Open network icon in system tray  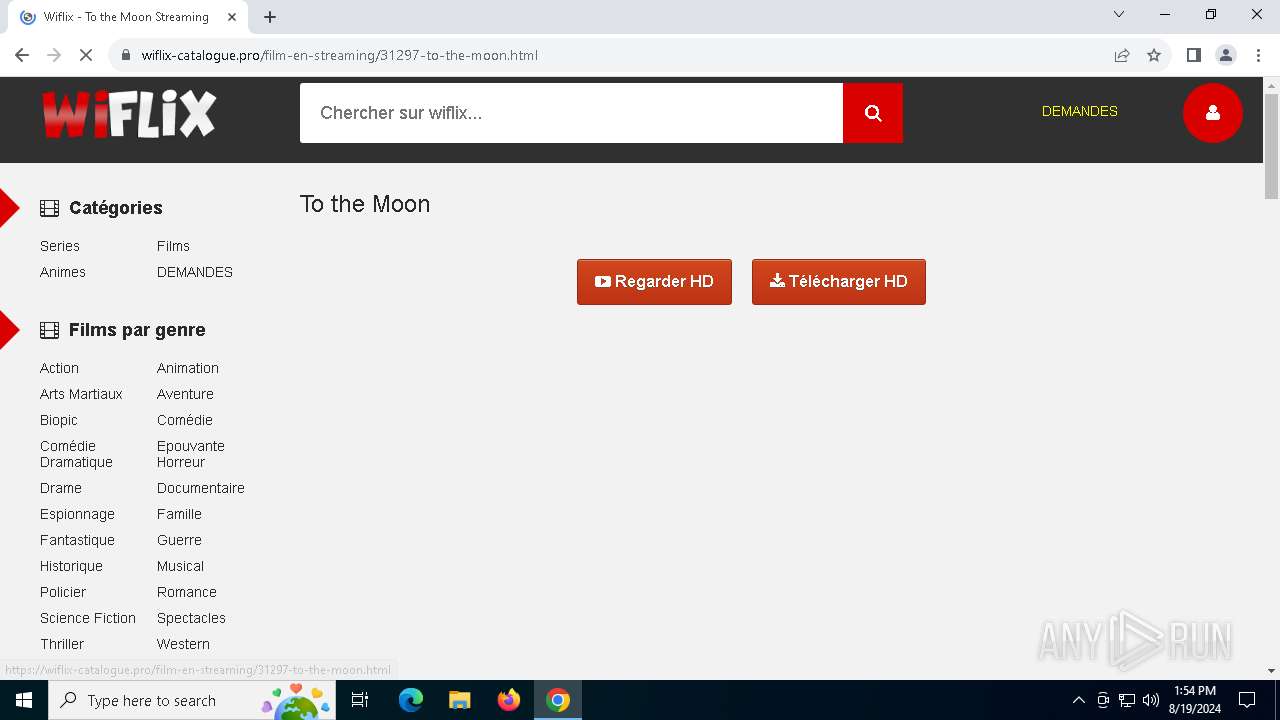pos(1127,700)
